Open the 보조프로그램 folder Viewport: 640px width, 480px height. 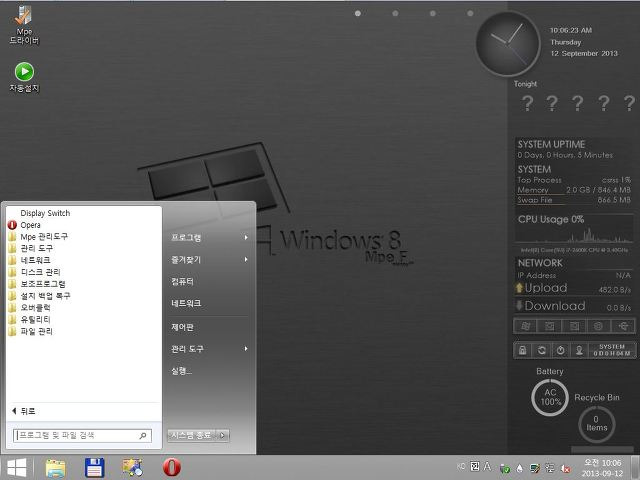pyautogui.click(x=37, y=284)
